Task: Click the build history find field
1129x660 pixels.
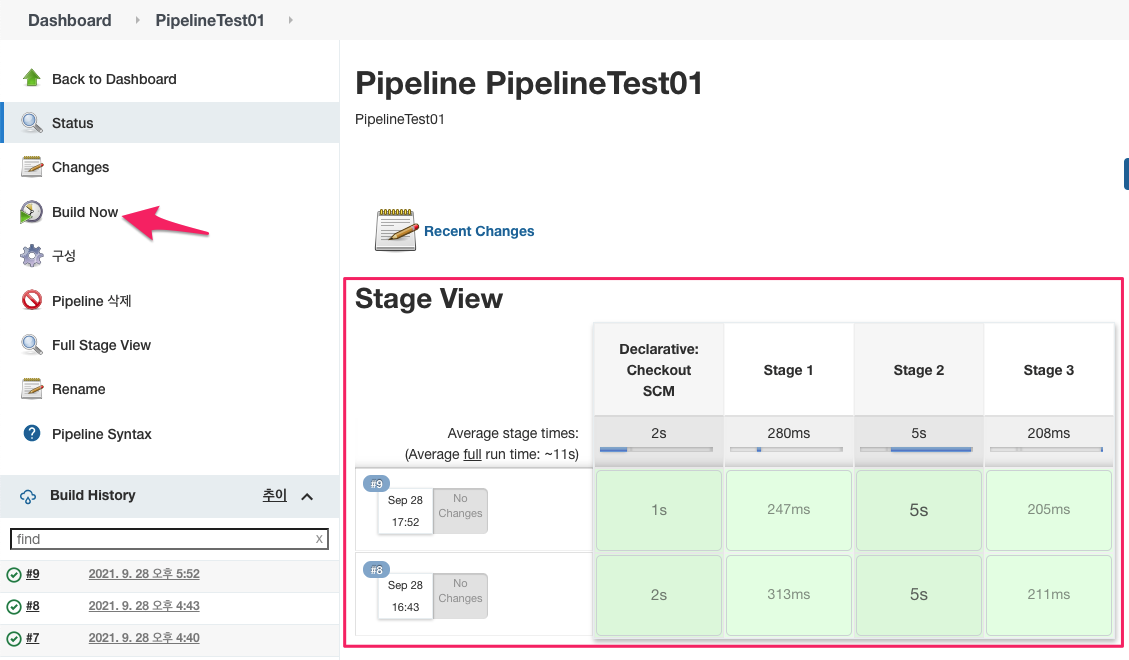Action: (x=164, y=539)
